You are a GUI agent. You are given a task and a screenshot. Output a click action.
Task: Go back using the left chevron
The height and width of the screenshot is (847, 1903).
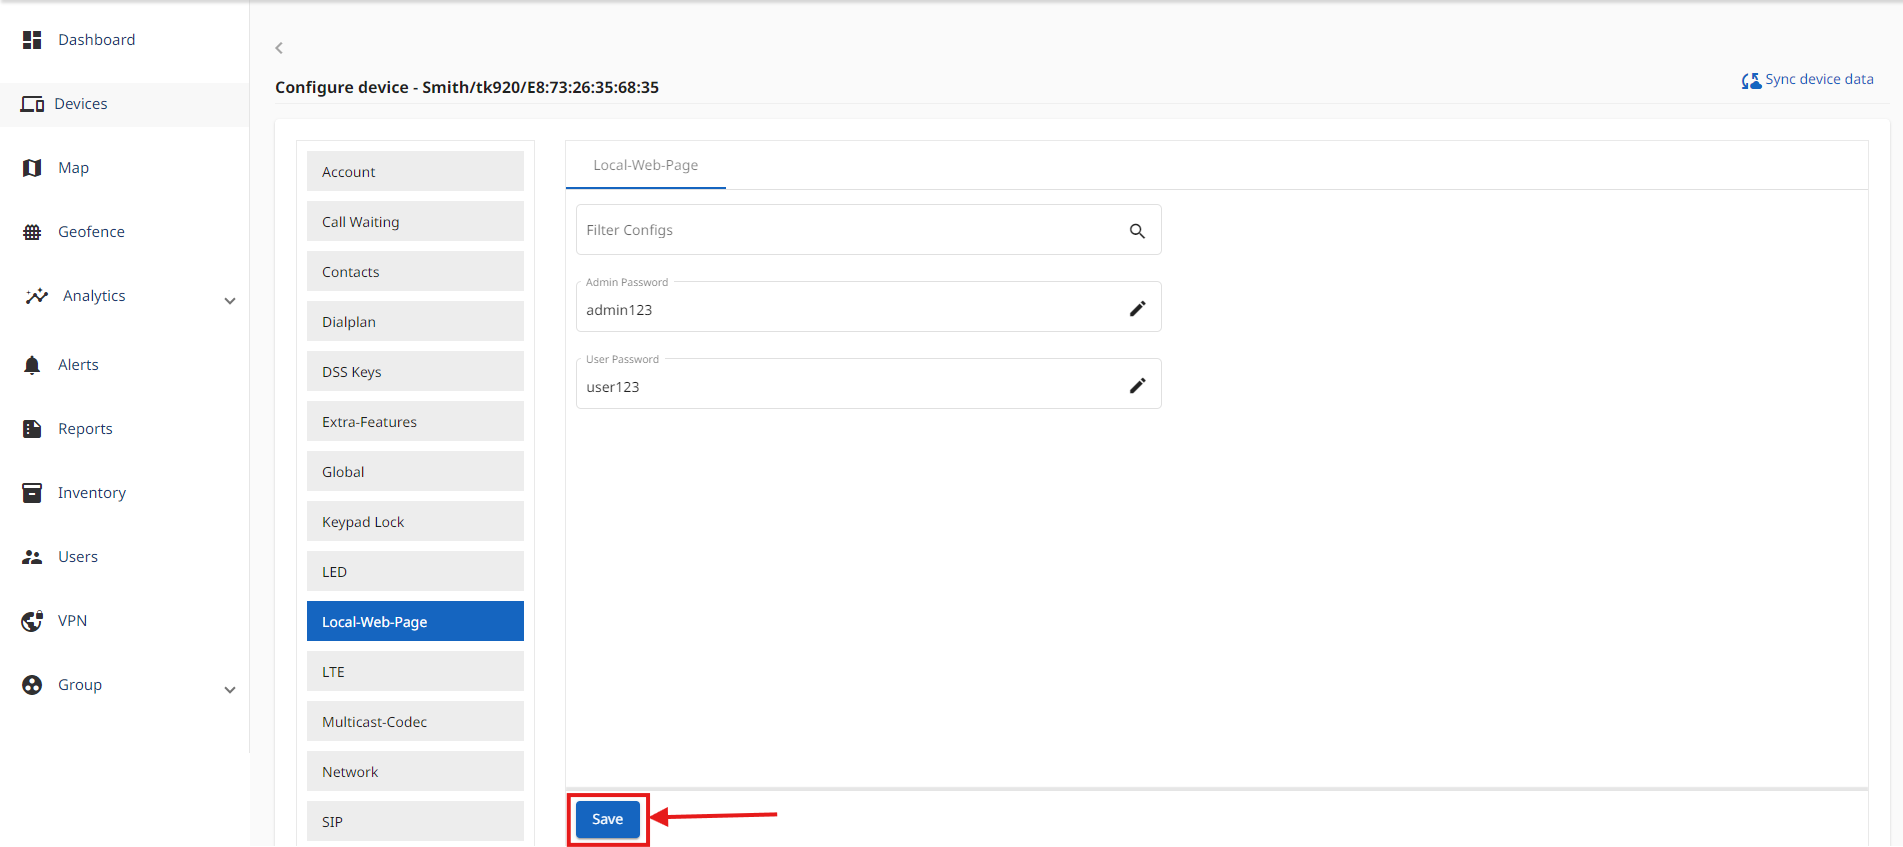(279, 48)
